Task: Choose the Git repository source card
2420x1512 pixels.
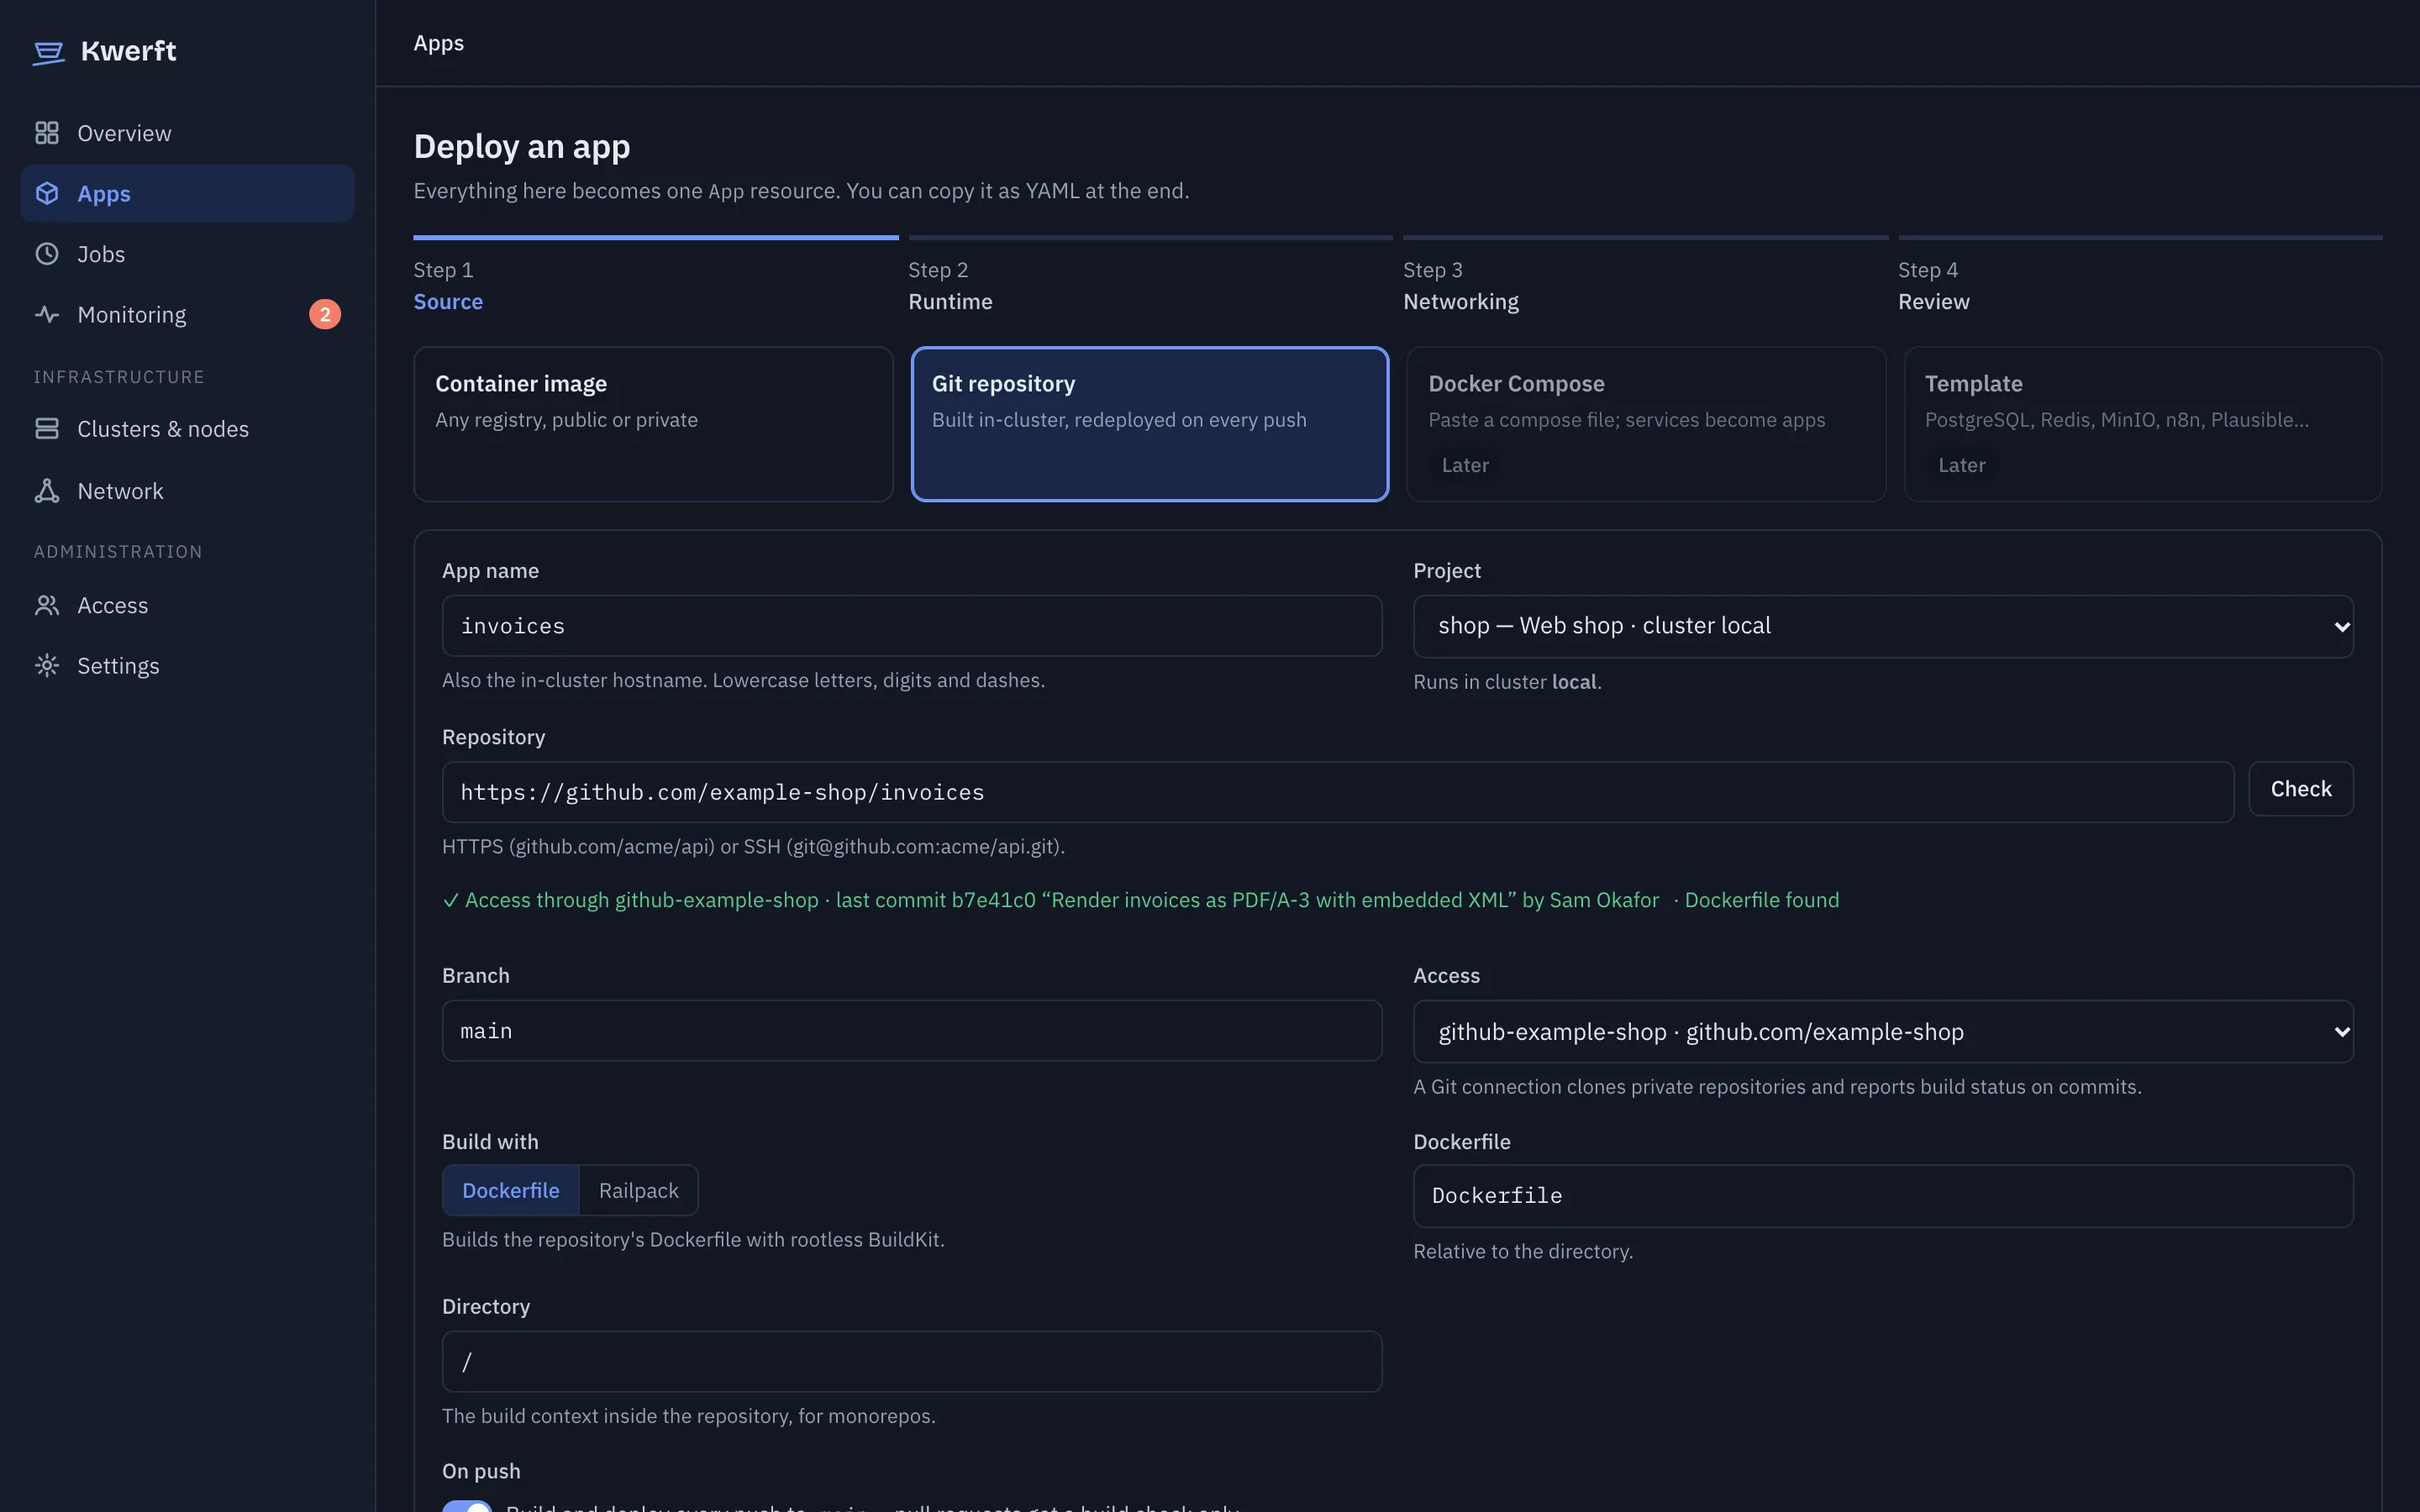Action: [1150, 424]
